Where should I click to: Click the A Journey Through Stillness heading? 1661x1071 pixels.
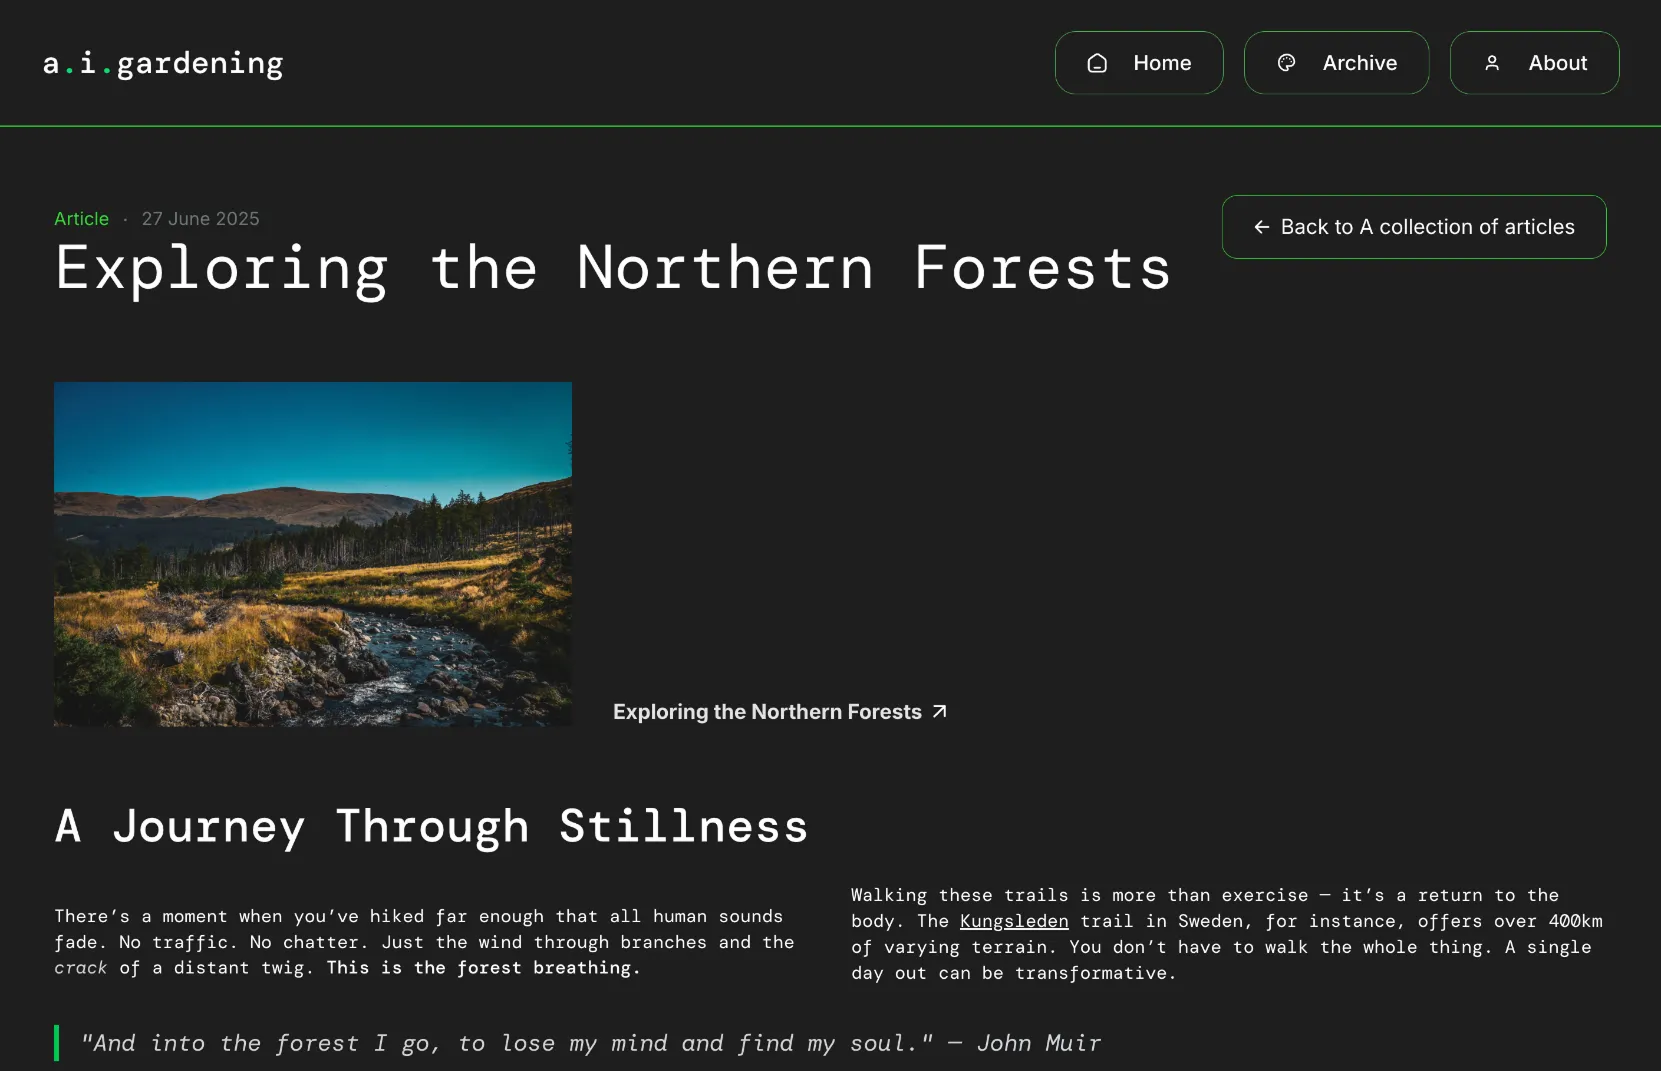tap(431, 826)
